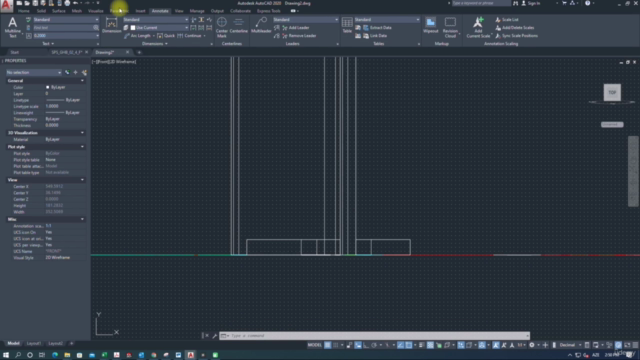Activate the Multileader tool
640x360 pixels.
pos(261,25)
